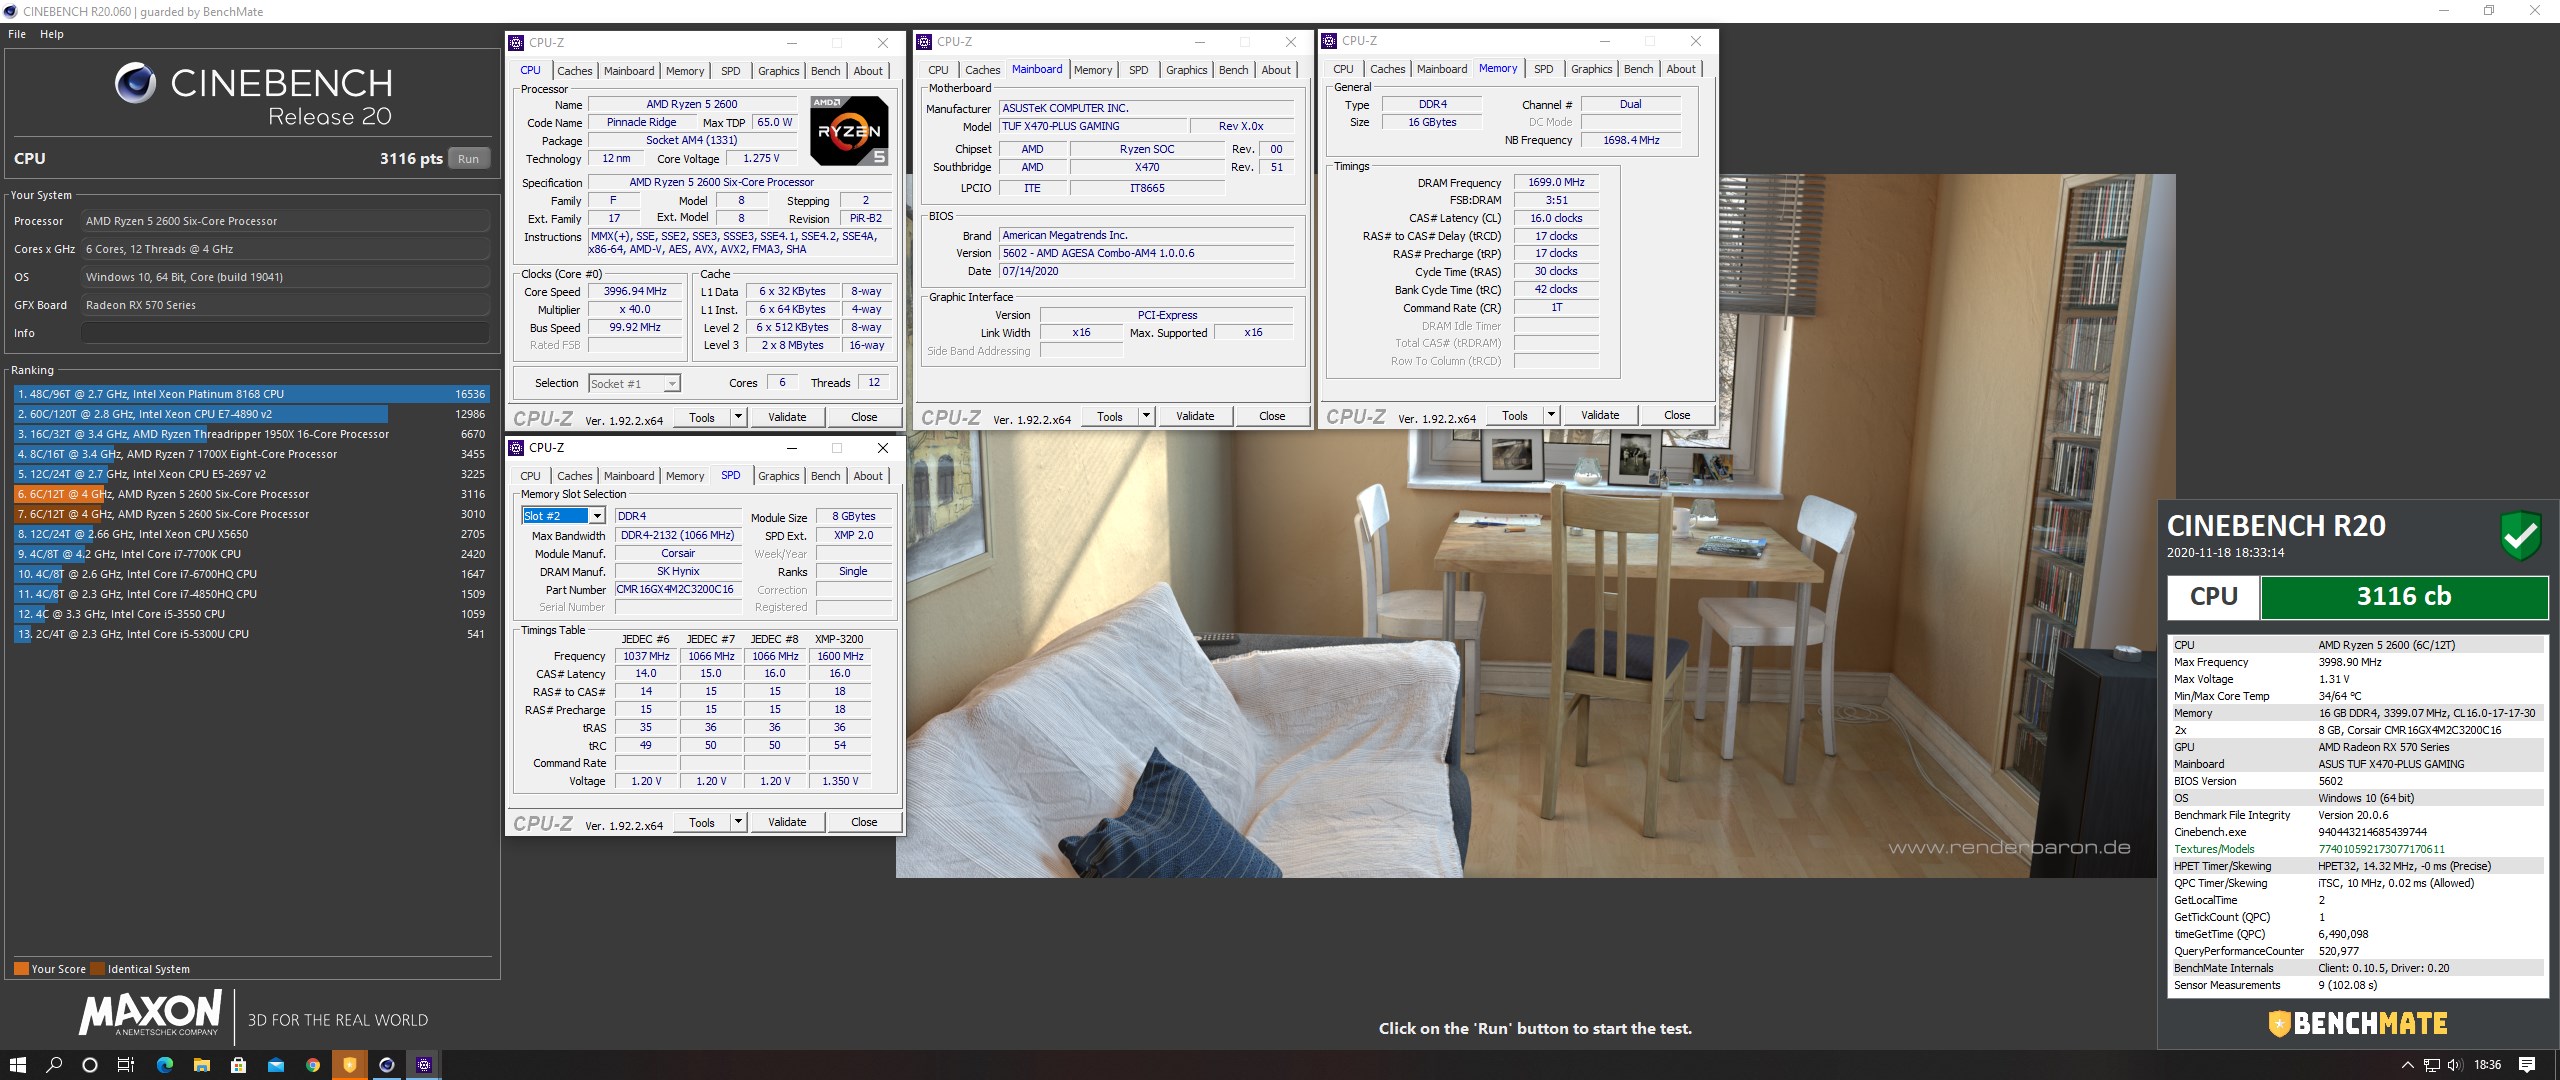
Task: Show hidden system tray icons
Action: click(2407, 1065)
